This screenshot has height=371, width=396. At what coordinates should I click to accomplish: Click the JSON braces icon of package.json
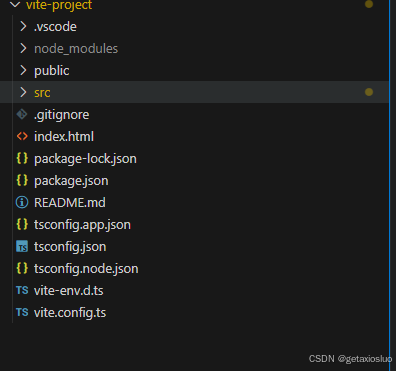coord(22,180)
